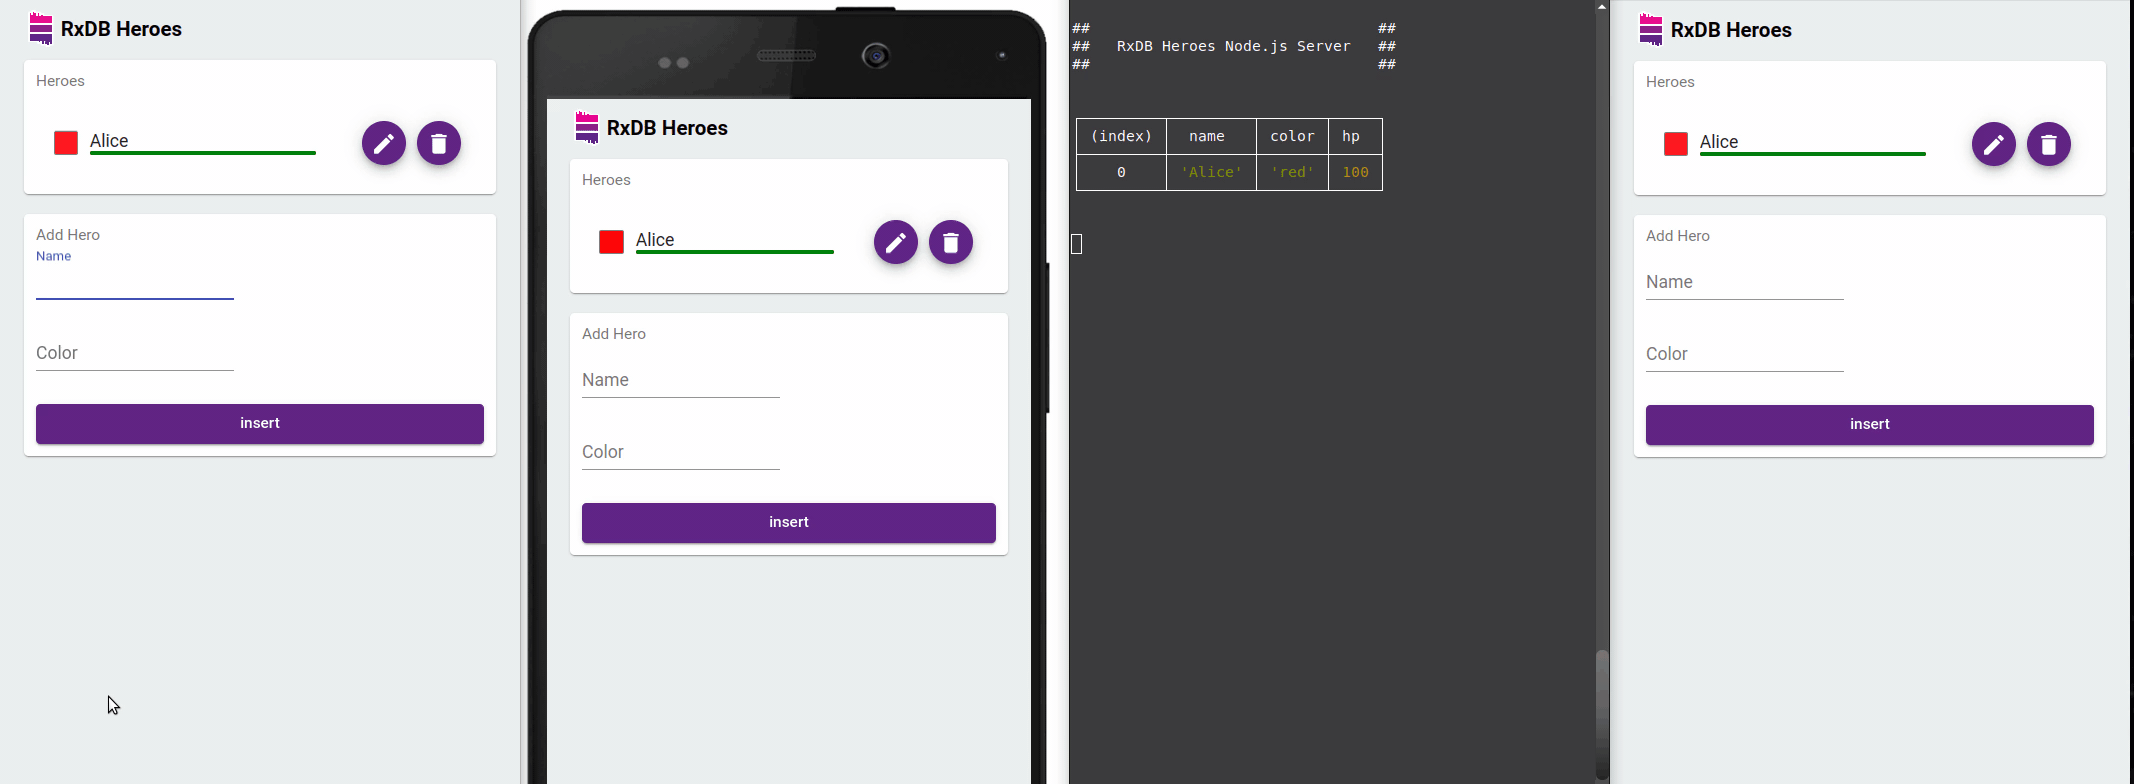The height and width of the screenshot is (784, 2134).
Task: Click 'Heroes' card heading in left window
Action: 60,81
